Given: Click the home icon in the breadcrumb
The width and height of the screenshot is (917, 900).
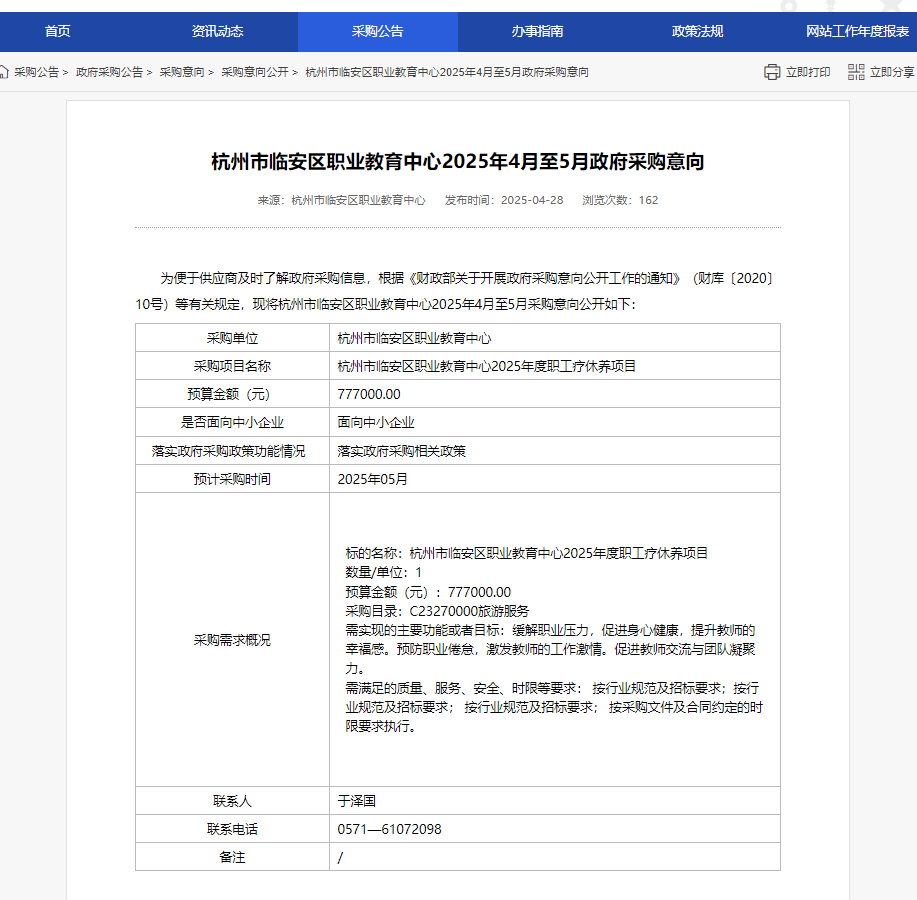Looking at the screenshot, I should coord(4,72).
